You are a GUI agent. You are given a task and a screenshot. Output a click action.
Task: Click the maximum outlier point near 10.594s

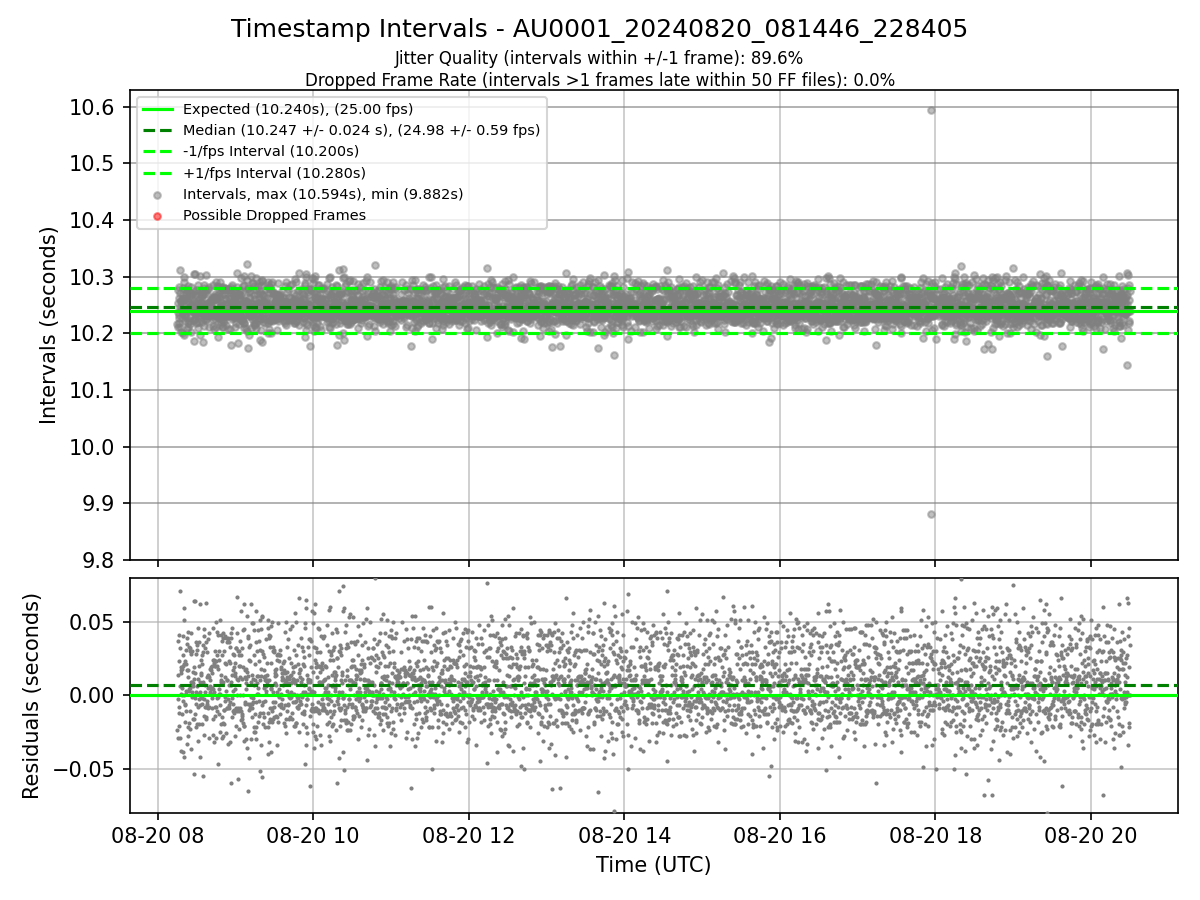coord(931,110)
